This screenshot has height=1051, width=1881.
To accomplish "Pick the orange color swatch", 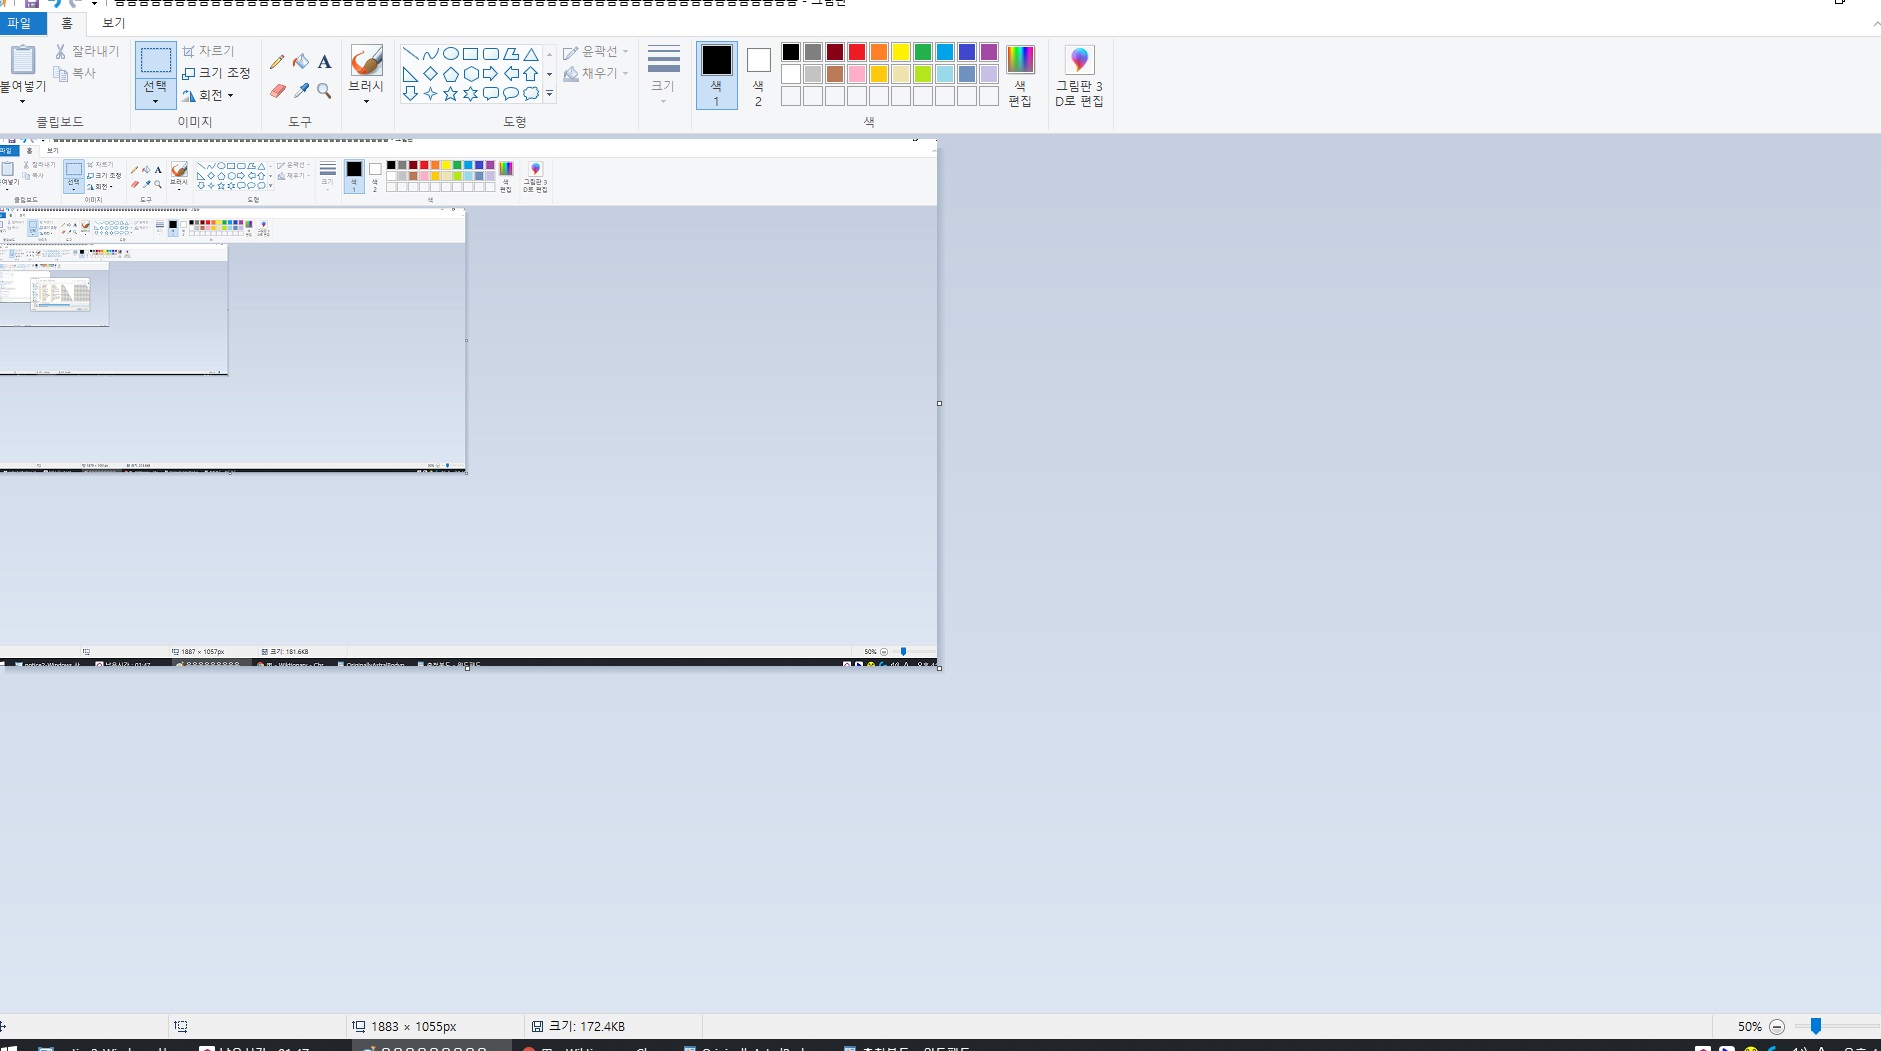I will 879,52.
